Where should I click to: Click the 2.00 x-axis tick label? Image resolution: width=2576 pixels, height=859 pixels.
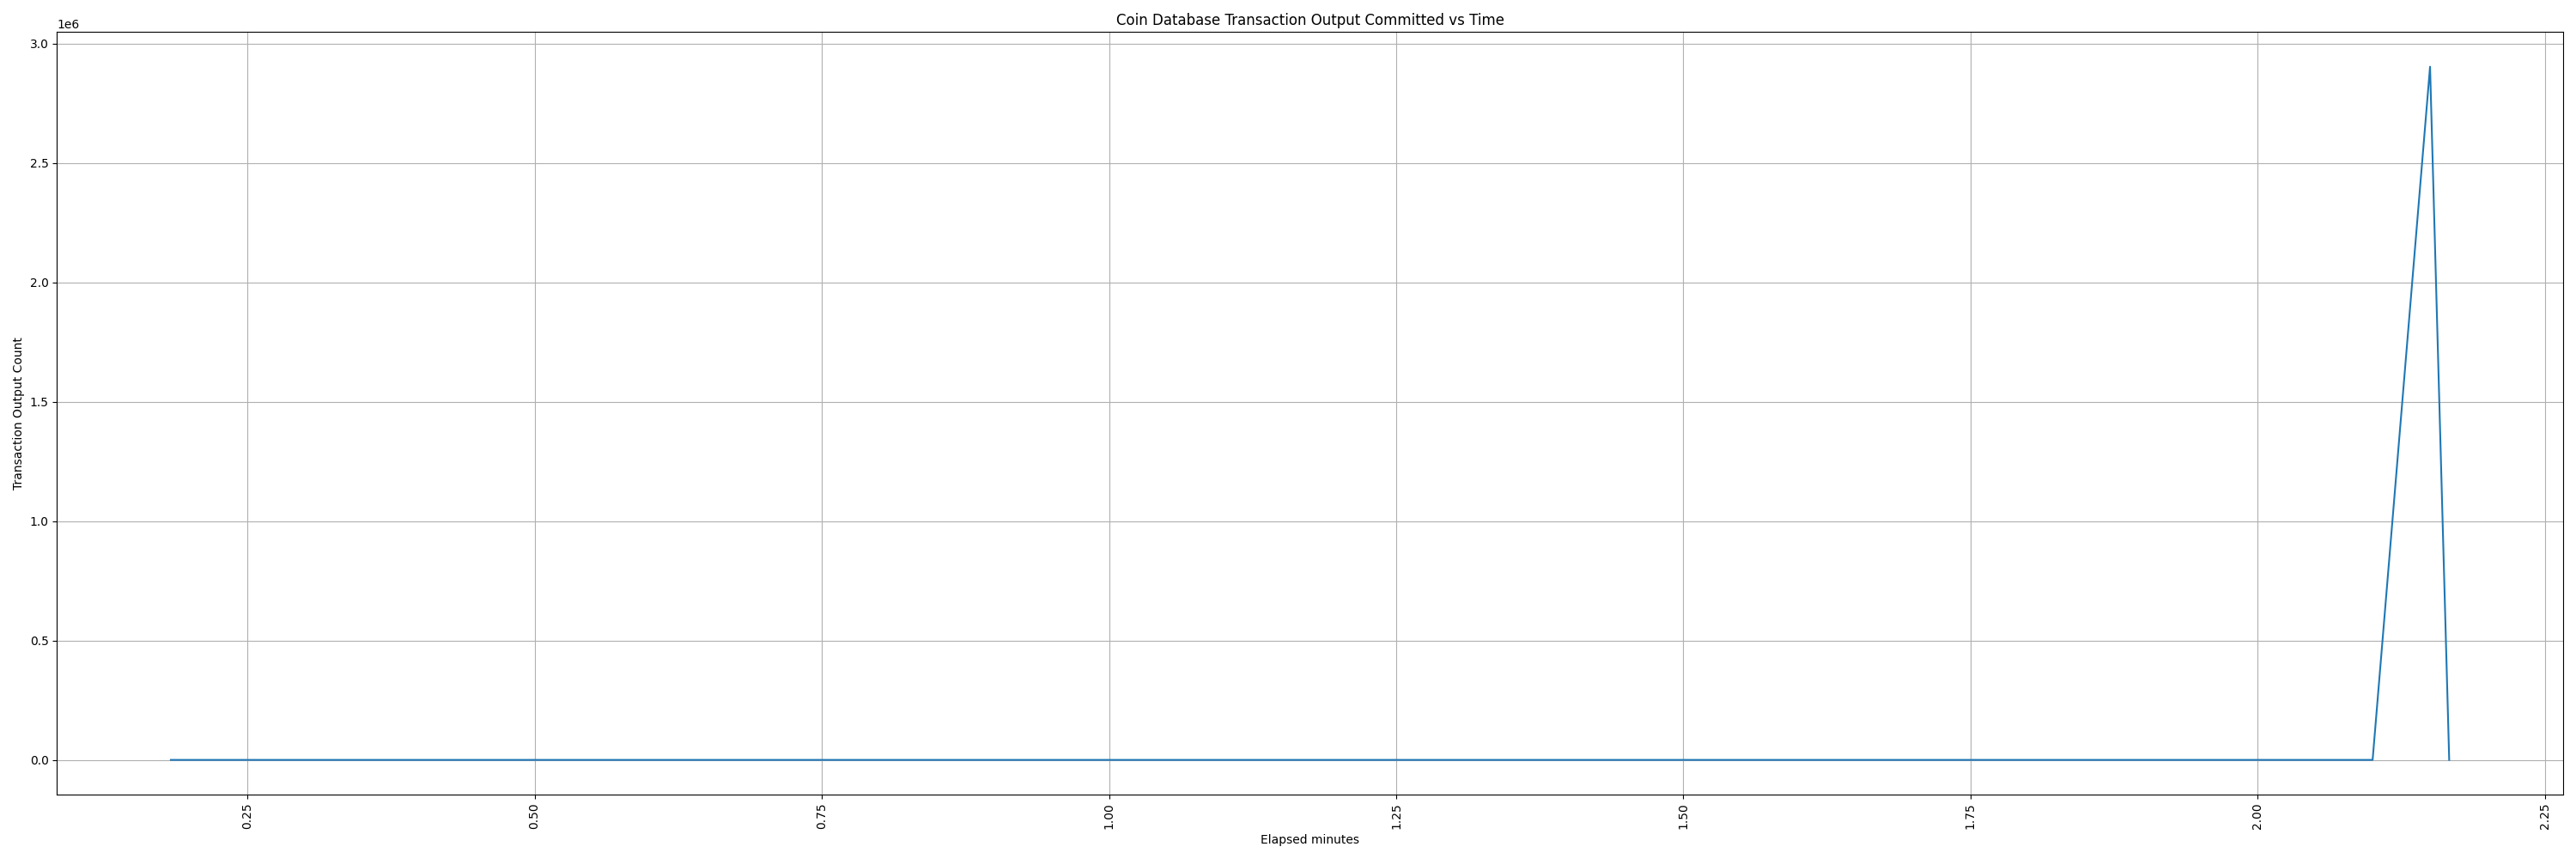pos(2257,817)
